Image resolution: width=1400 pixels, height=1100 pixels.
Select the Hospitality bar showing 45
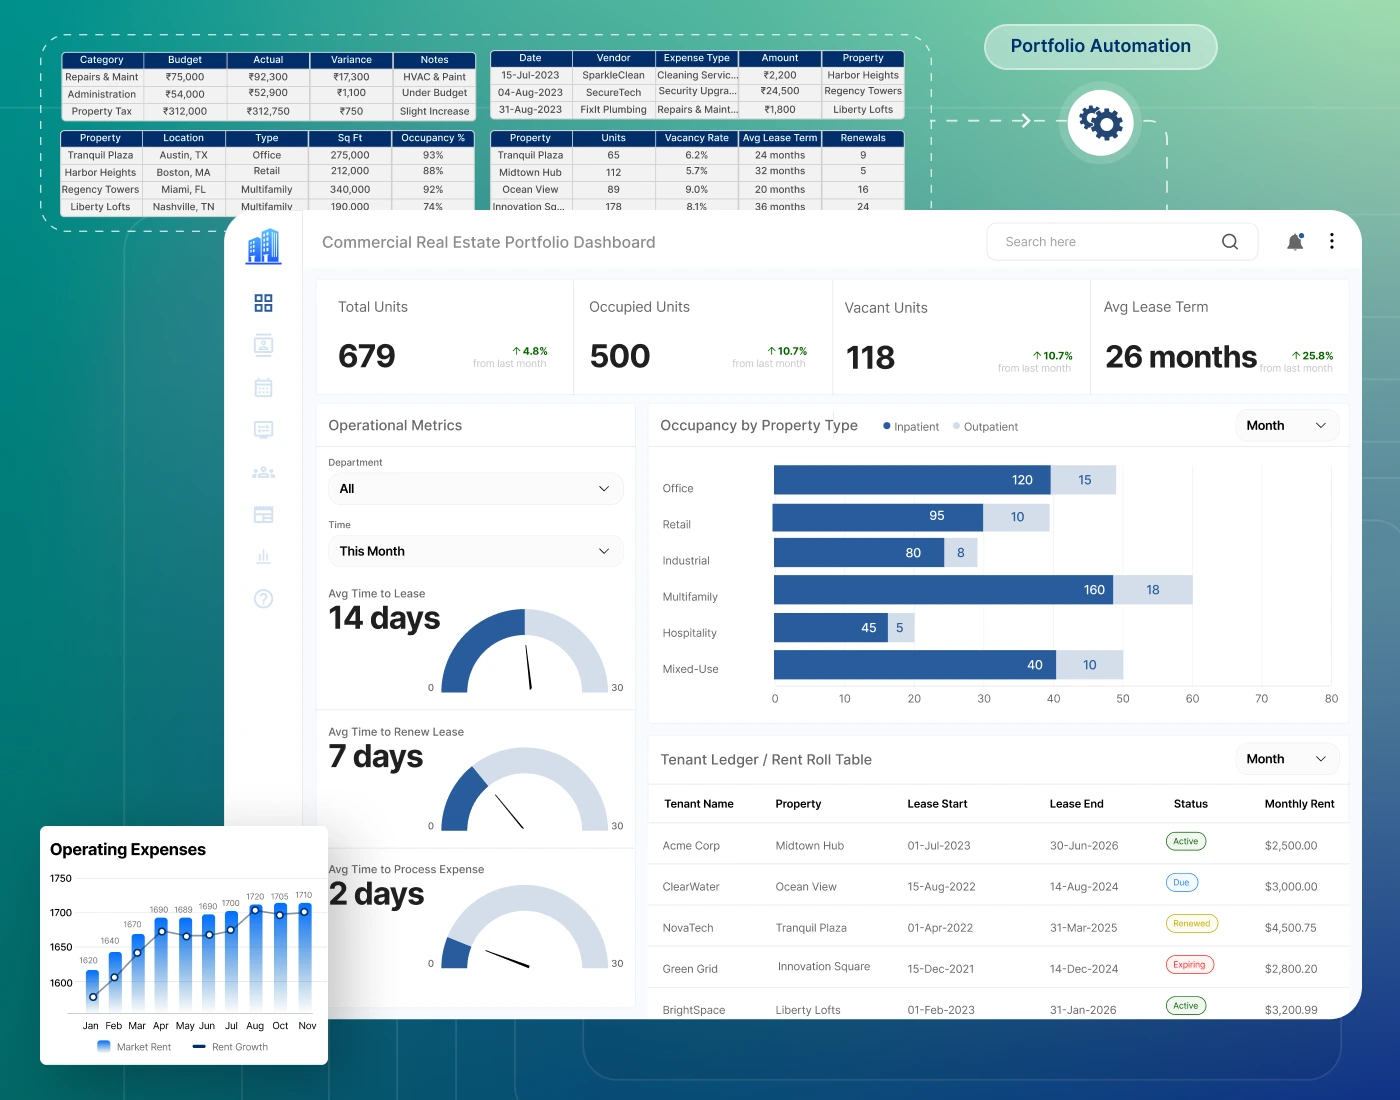[831, 628]
